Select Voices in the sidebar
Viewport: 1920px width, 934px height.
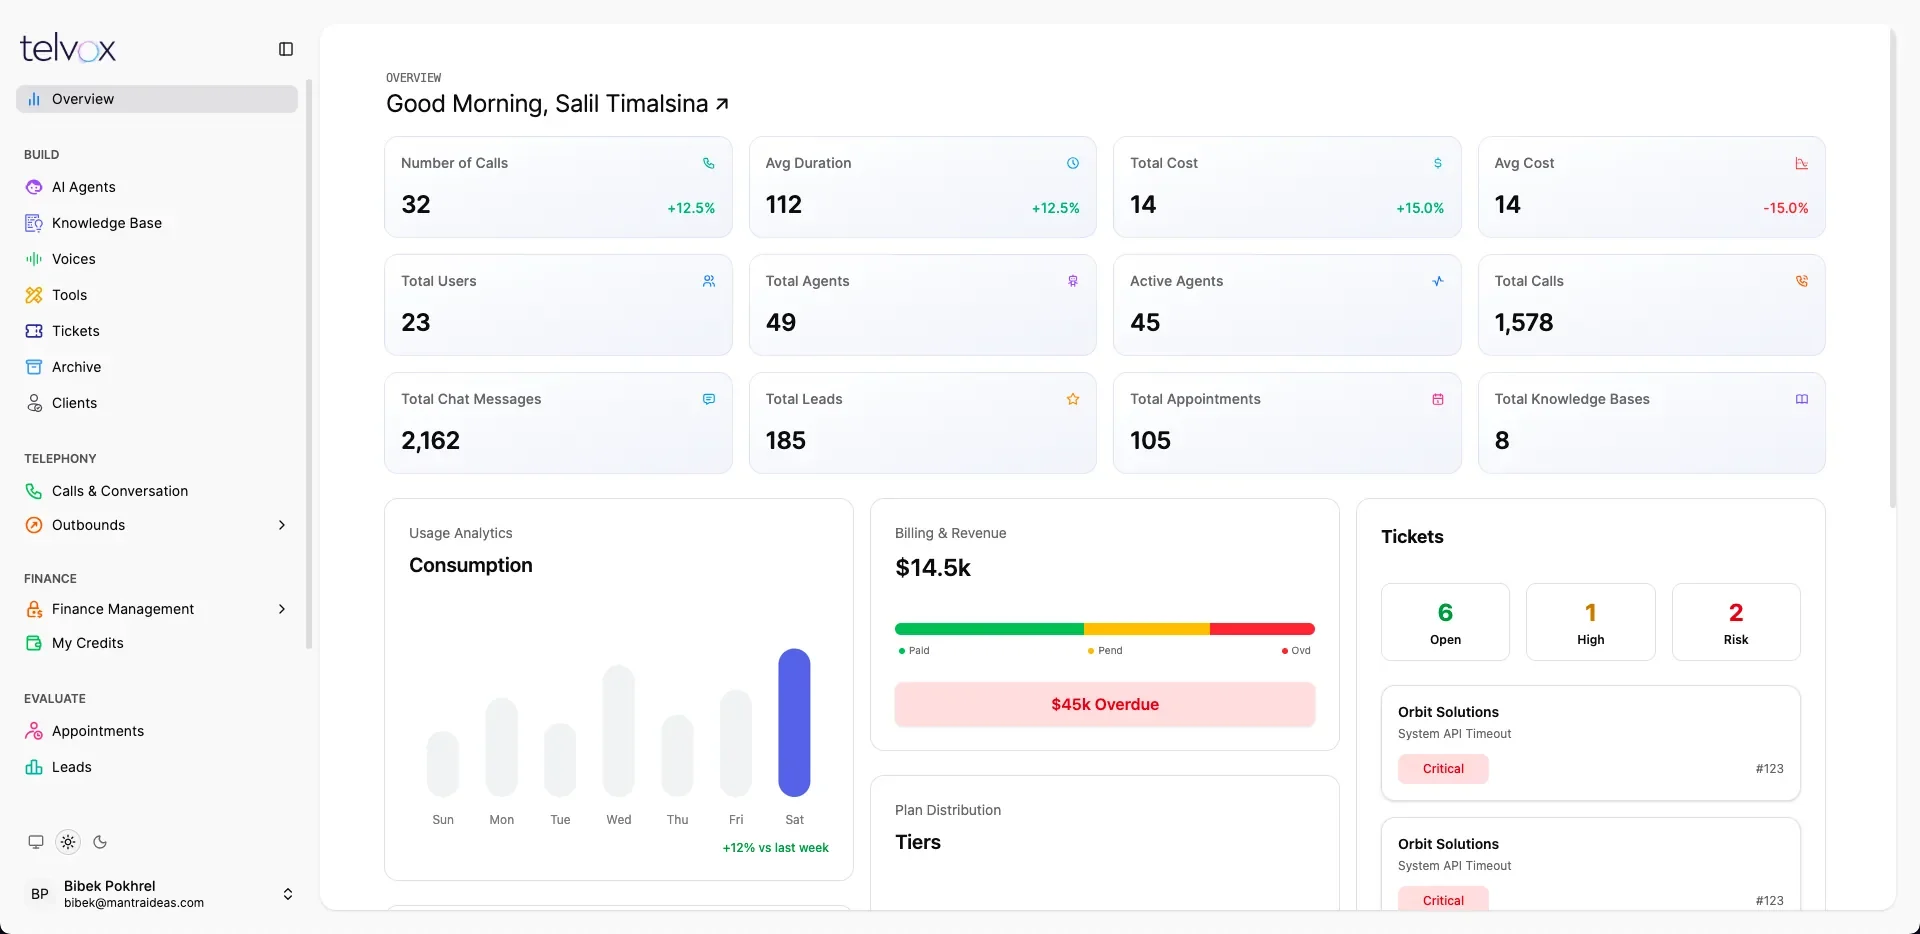(157, 259)
